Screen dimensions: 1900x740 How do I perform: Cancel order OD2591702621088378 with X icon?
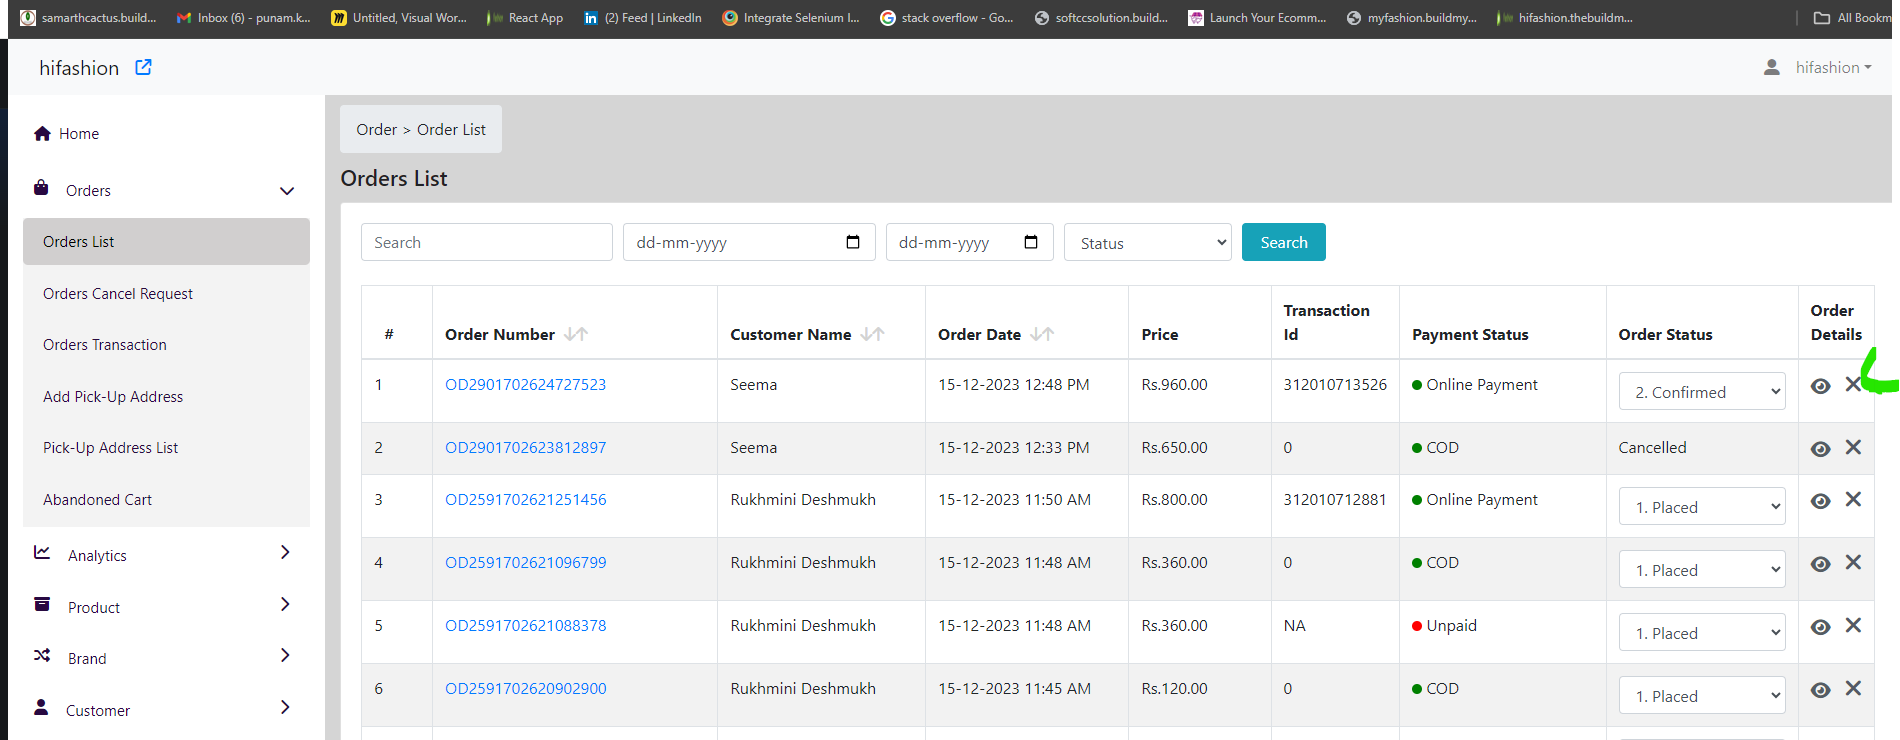(x=1853, y=625)
